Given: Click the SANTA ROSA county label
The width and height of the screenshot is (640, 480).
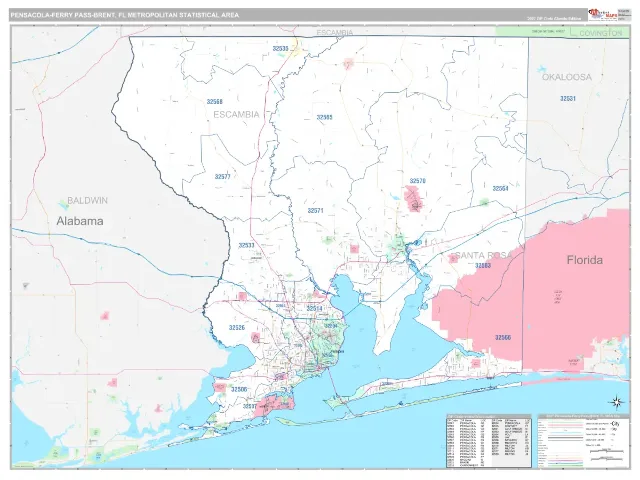Looking at the screenshot, I should (483, 256).
